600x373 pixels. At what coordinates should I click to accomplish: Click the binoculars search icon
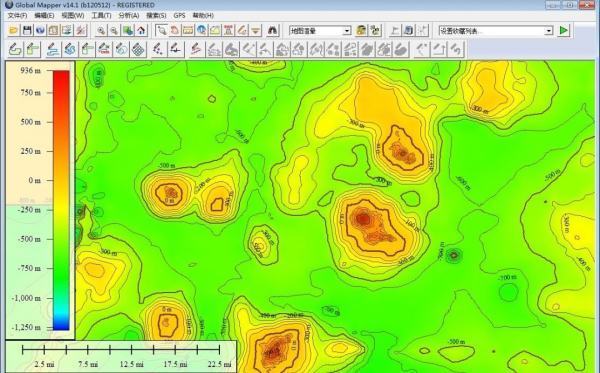[x=272, y=30]
